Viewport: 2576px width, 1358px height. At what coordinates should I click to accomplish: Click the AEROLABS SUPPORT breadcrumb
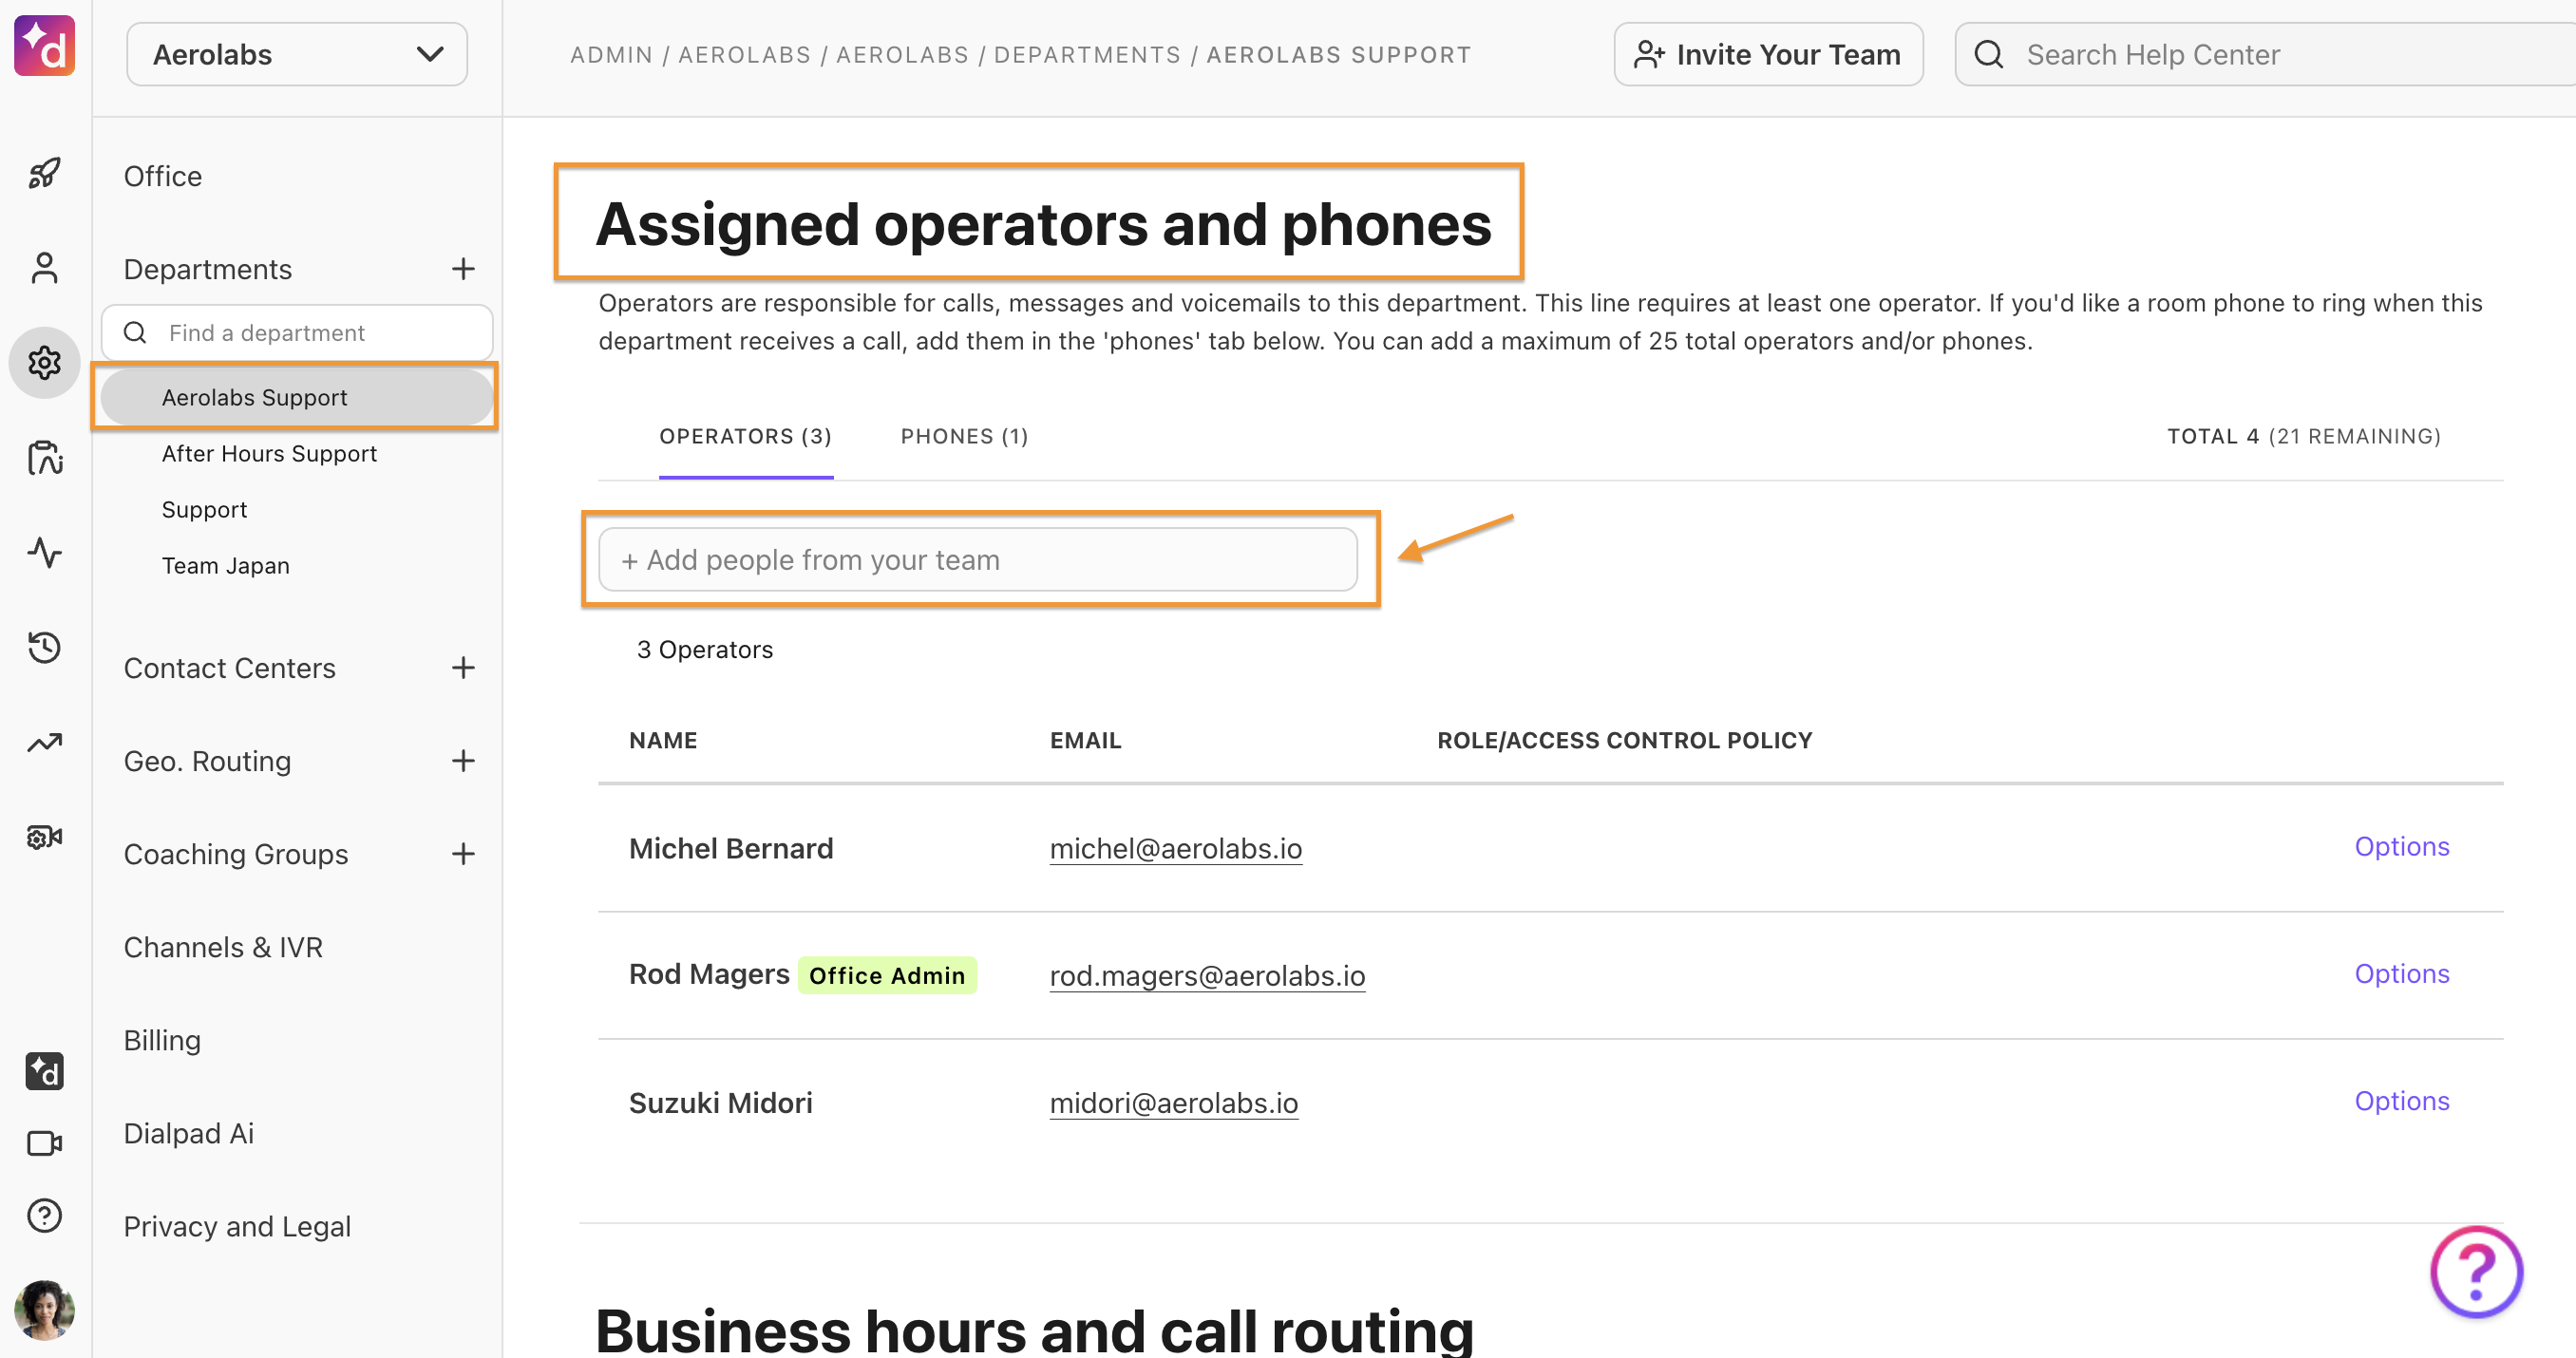pyautogui.click(x=1338, y=54)
